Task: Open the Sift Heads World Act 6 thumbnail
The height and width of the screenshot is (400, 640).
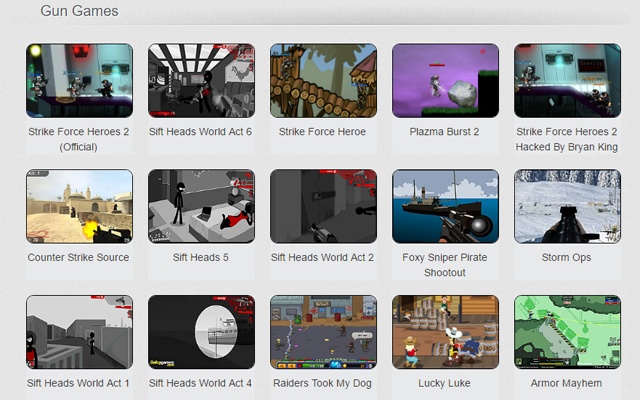Action: click(x=202, y=81)
